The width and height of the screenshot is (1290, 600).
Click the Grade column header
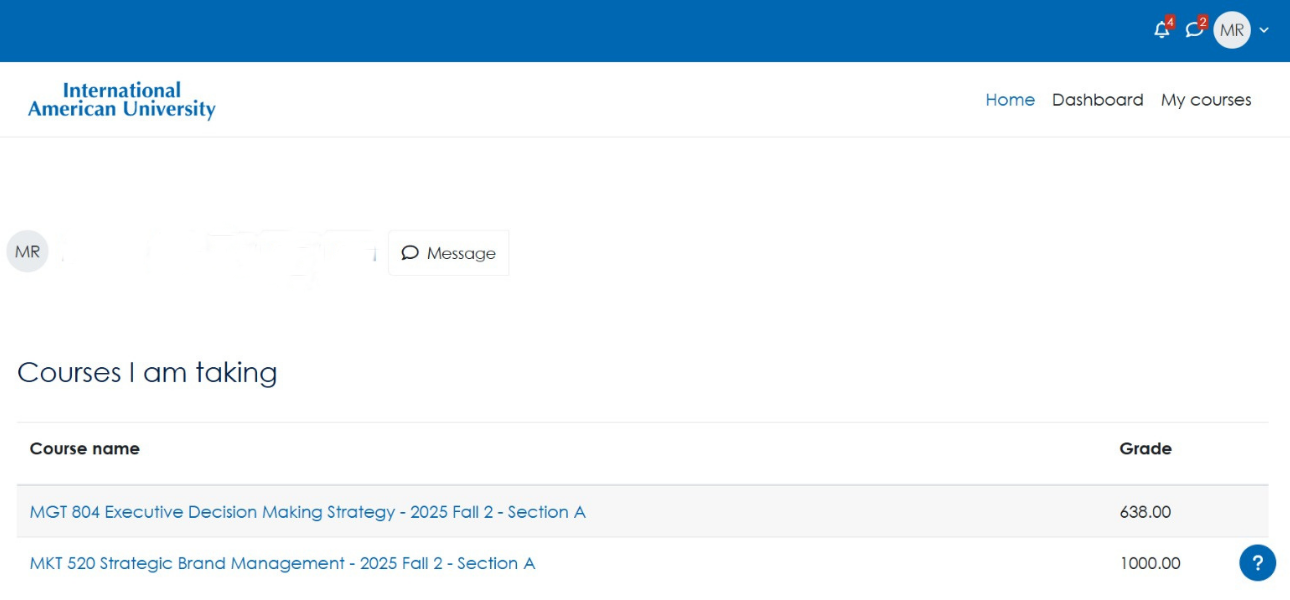click(x=1145, y=449)
